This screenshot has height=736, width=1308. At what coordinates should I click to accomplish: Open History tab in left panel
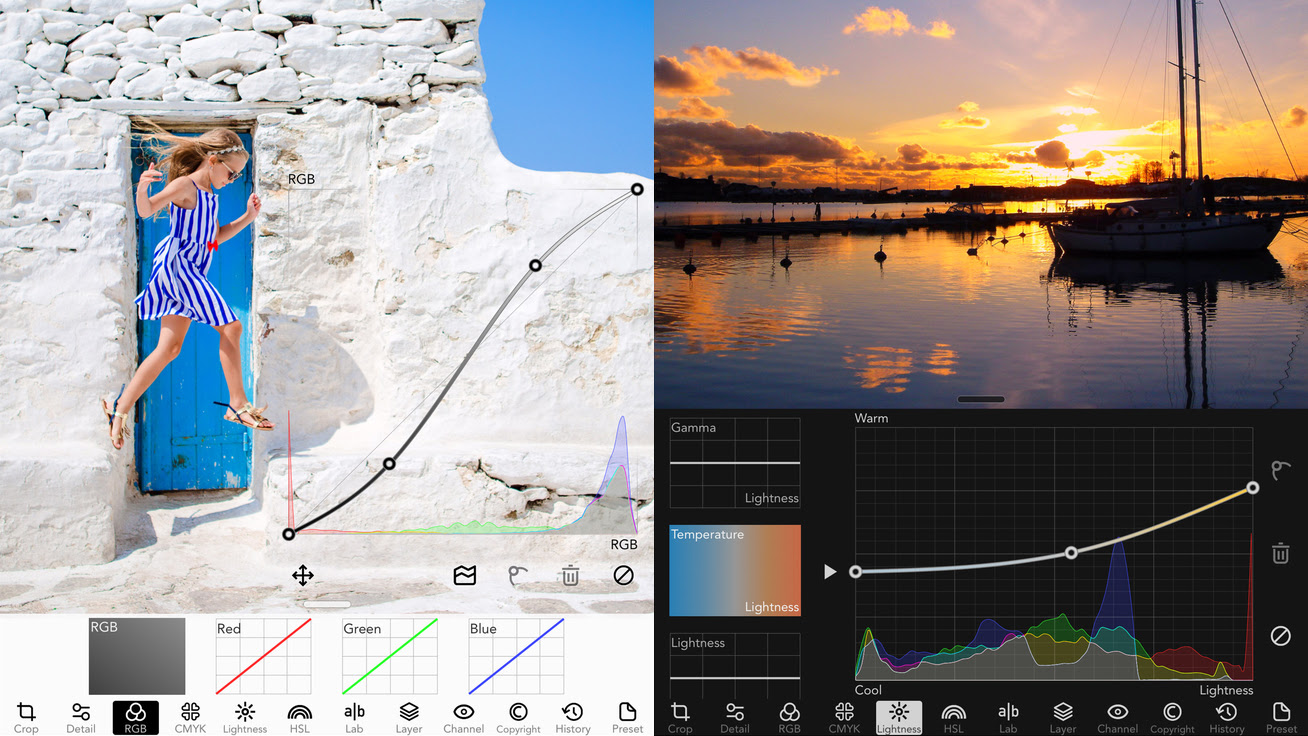(x=573, y=717)
